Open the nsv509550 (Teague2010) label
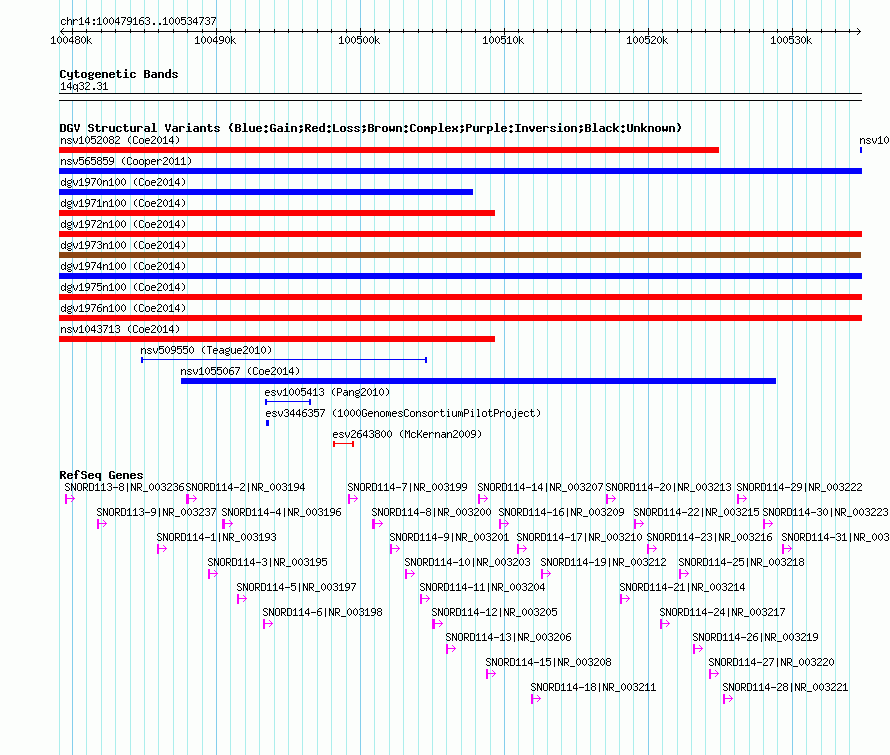 point(207,350)
